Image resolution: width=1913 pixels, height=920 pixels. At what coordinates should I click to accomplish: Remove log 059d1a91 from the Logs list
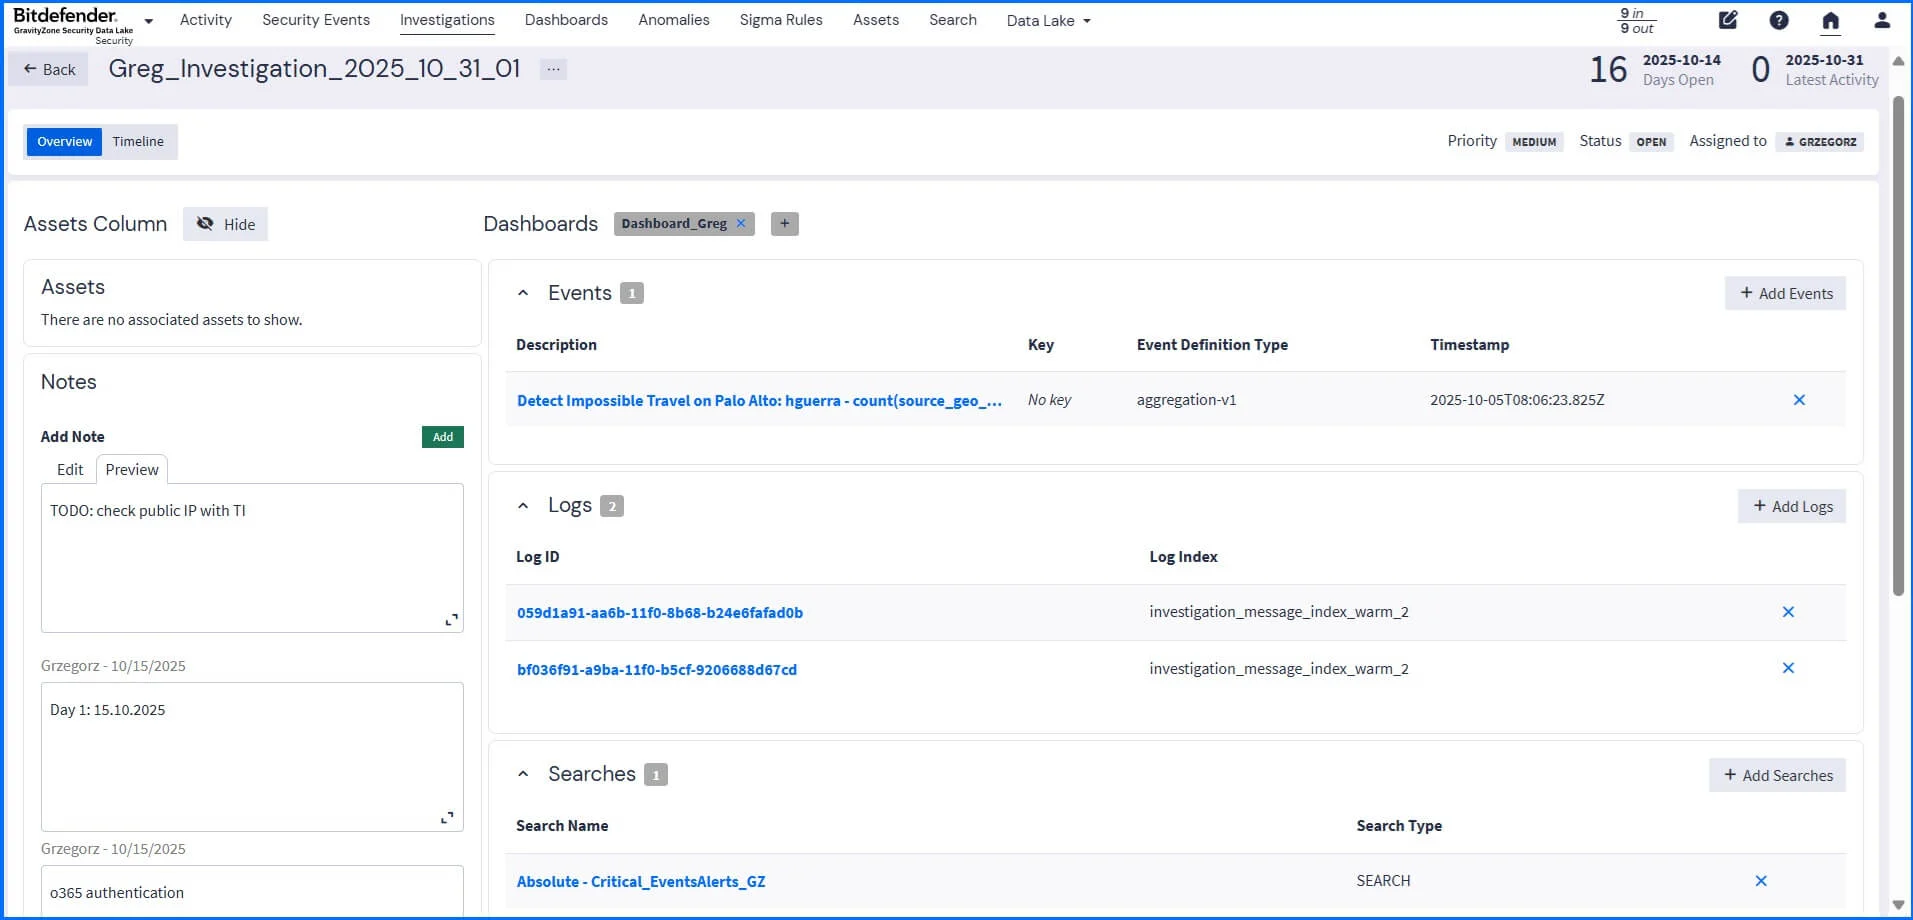pos(1788,611)
